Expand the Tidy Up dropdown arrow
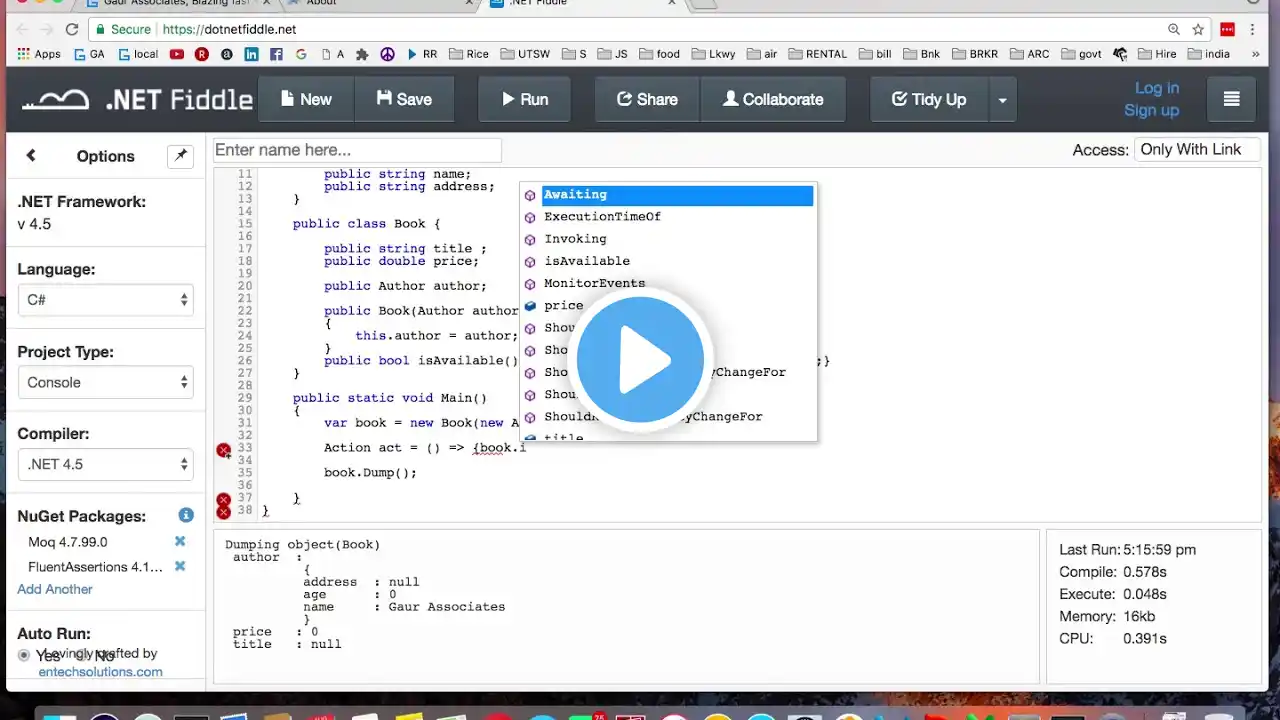Screen dimensions: 1280x720 (x=1002, y=99)
